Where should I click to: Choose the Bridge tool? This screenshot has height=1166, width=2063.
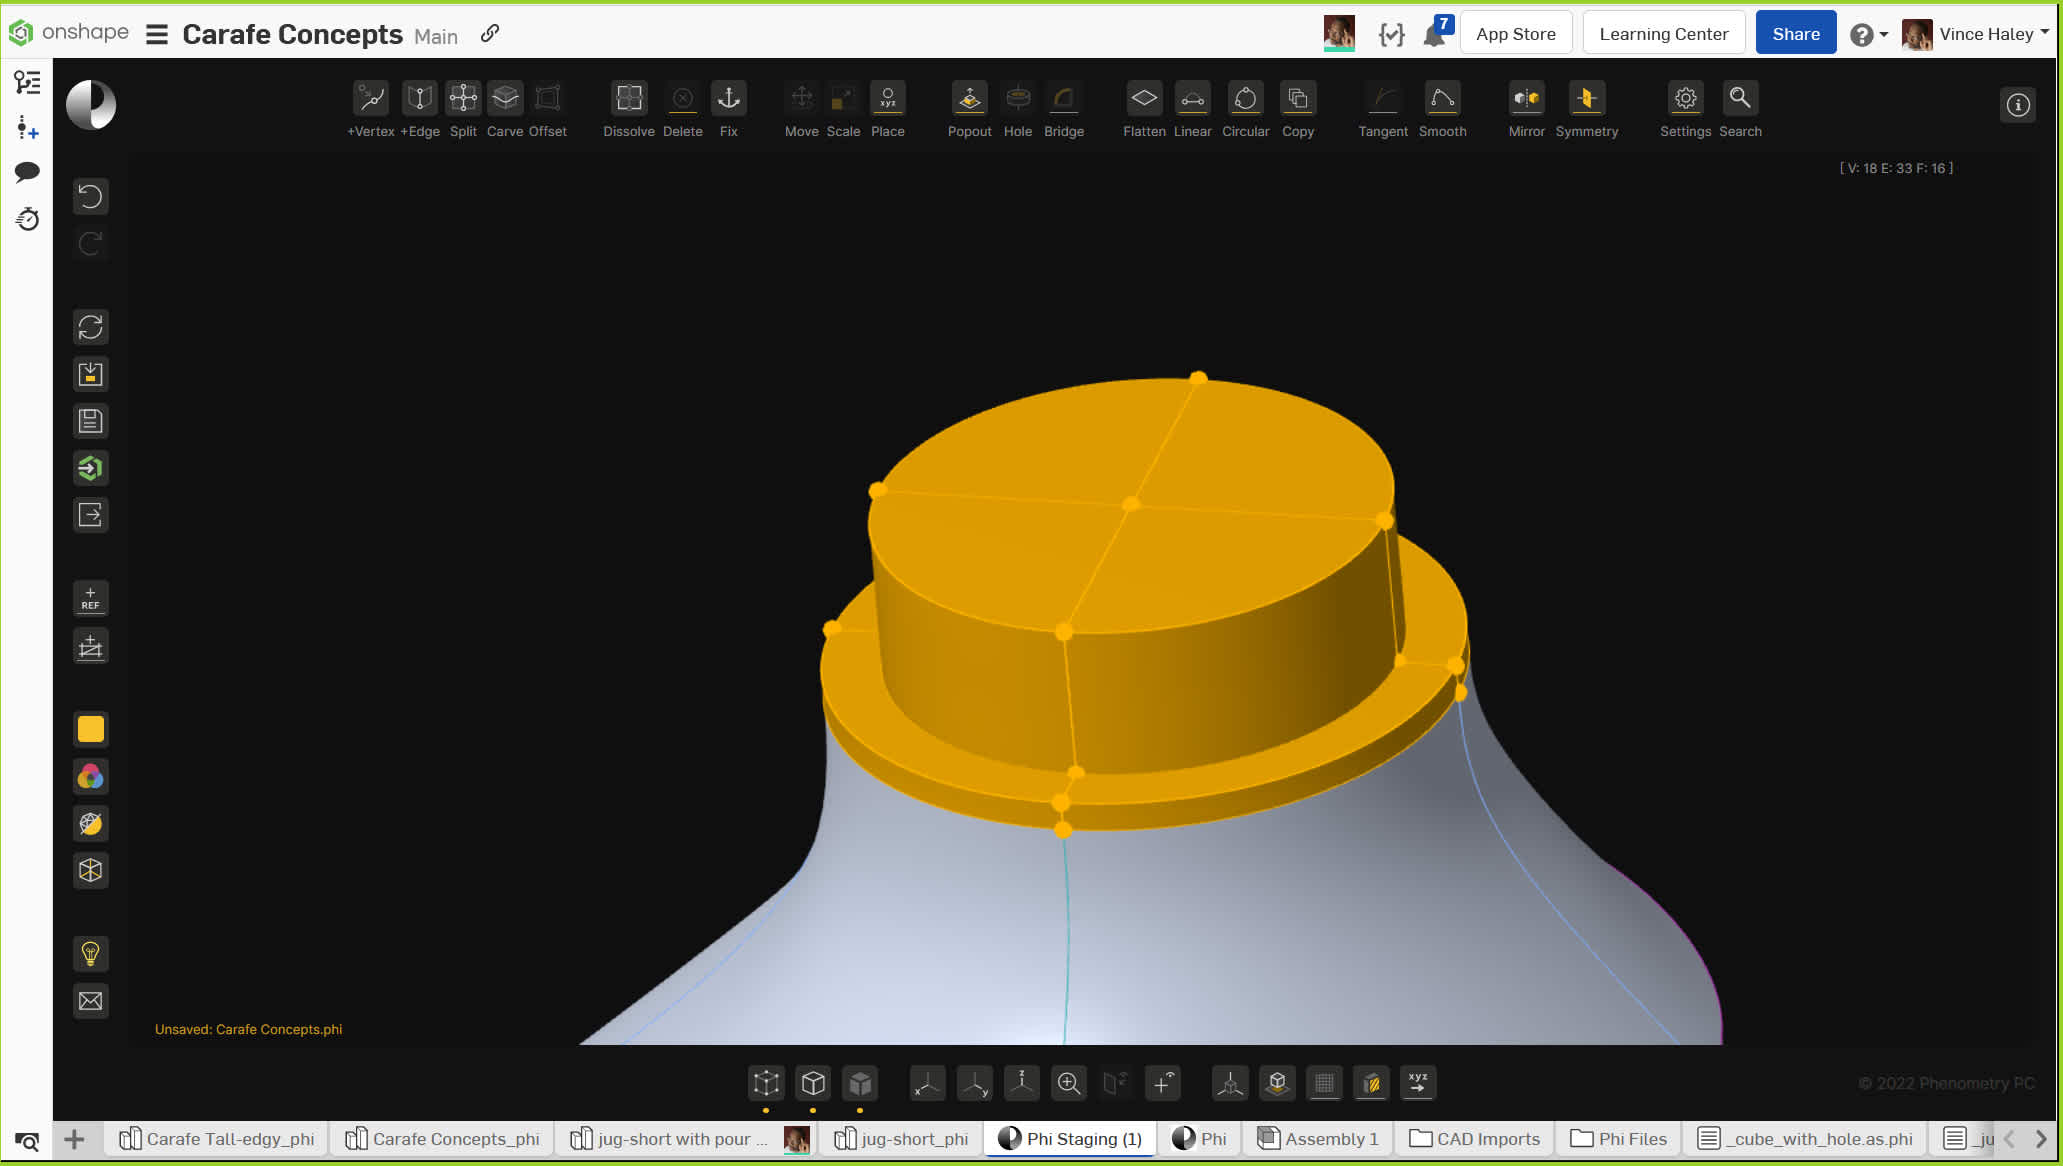pos(1063,99)
